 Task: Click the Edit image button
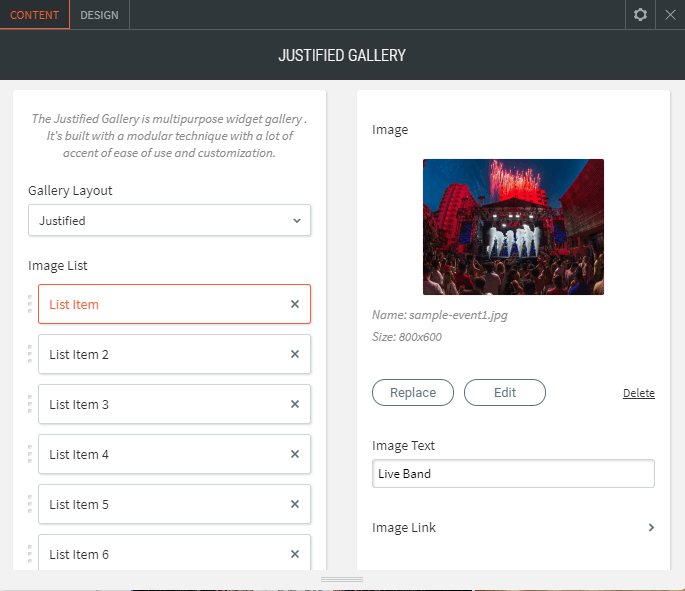point(505,393)
